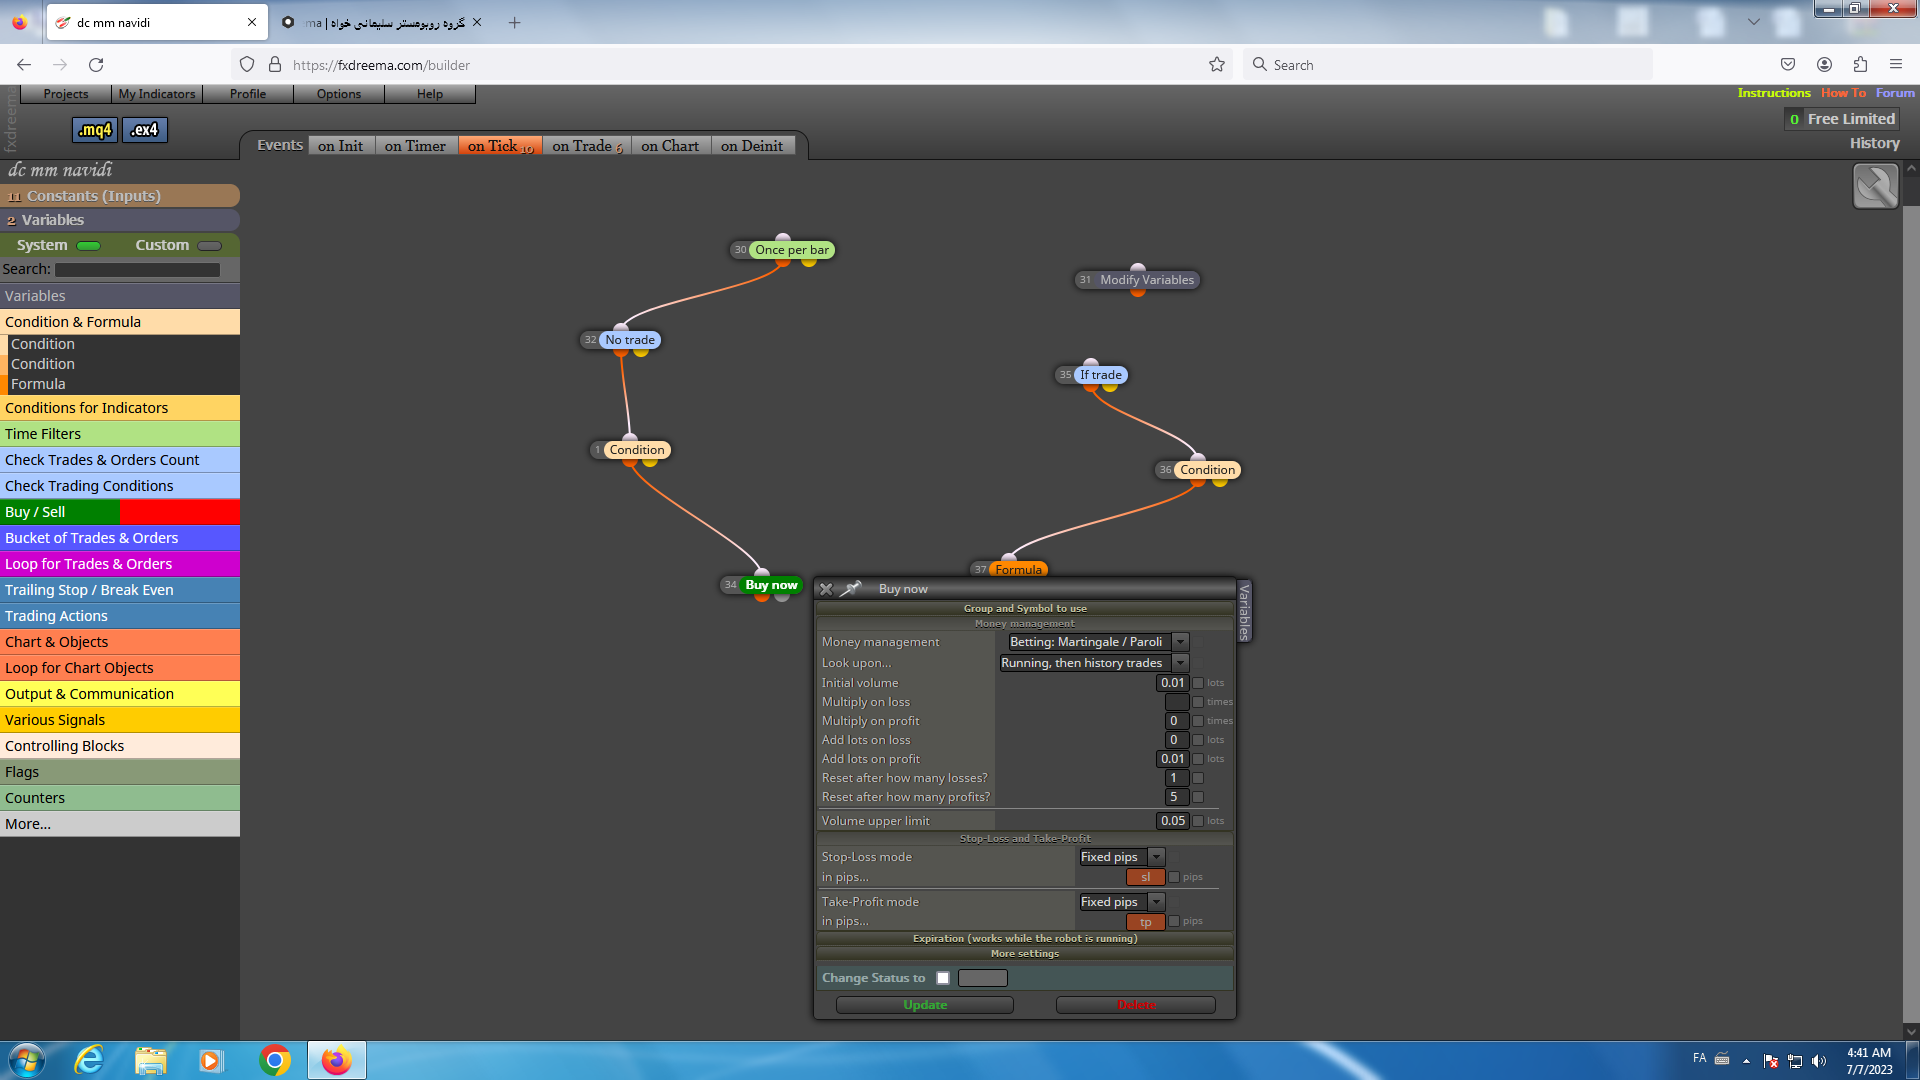The height and width of the screenshot is (1080, 1920).
Task: Tick the Initial volume lots checkbox
Action: point(1198,683)
